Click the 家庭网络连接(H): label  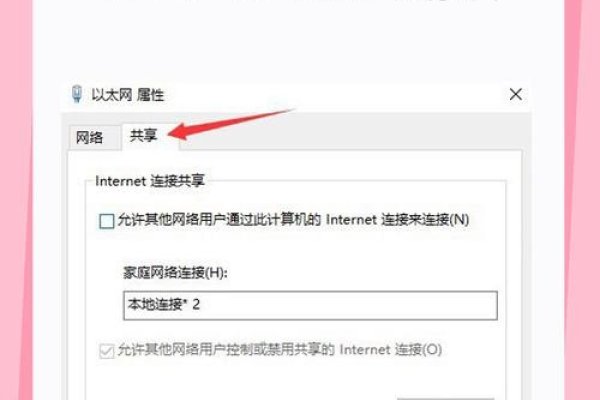175,273
